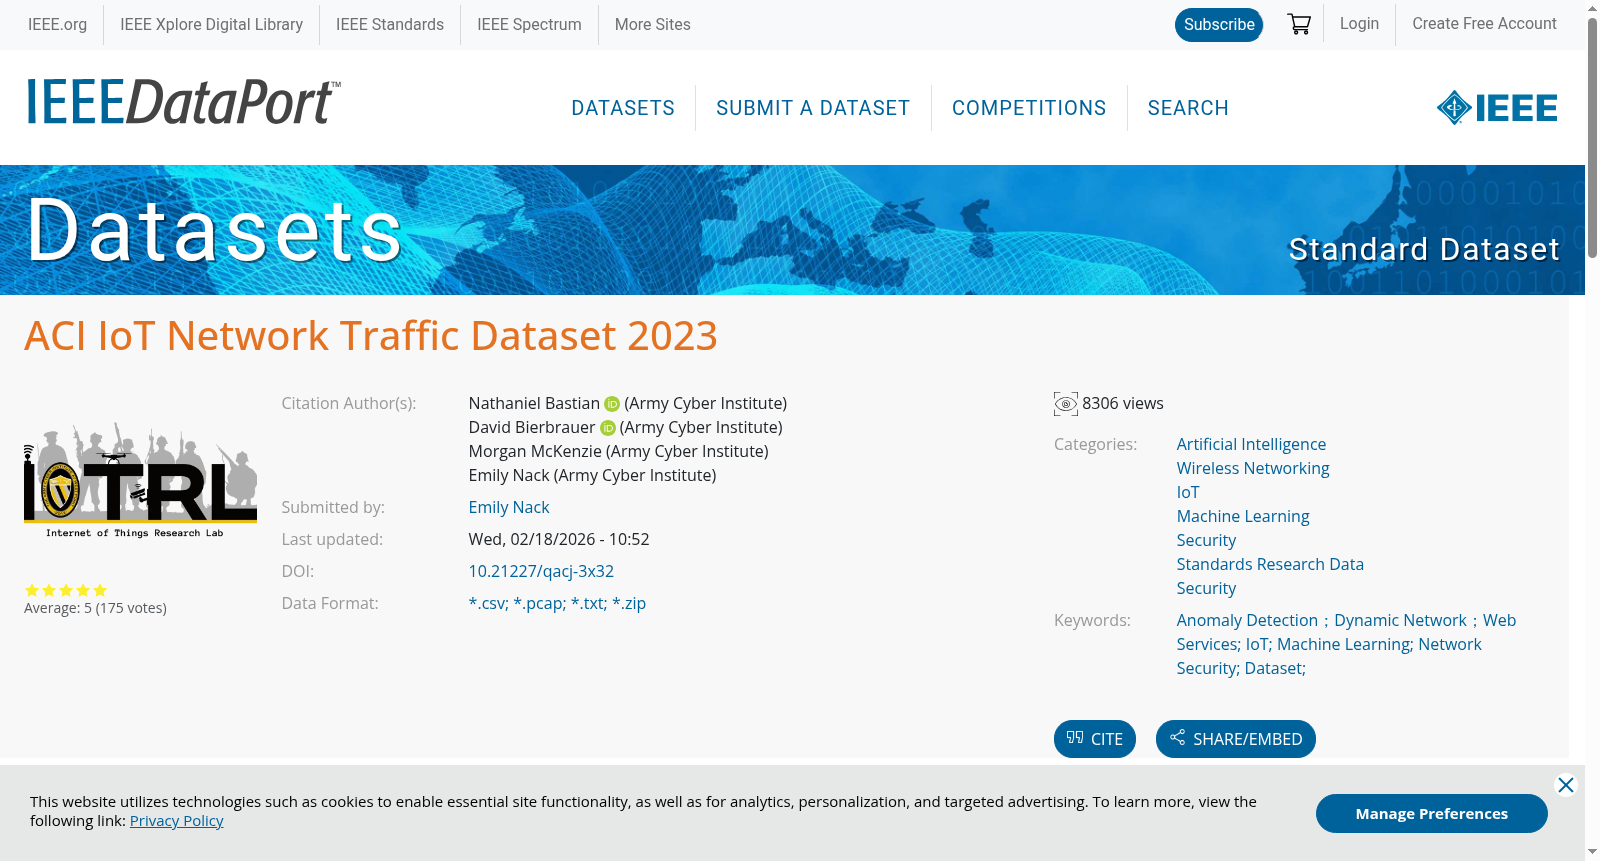This screenshot has height=861, width=1600.
Task: Open the DATASETS navigation item
Action: 623,108
